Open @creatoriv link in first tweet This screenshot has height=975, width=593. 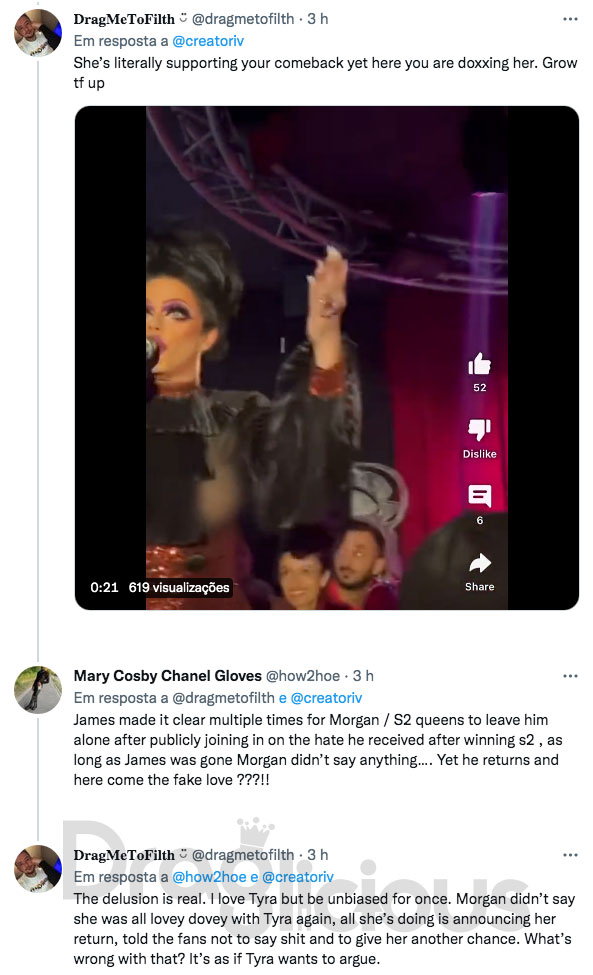208,41
